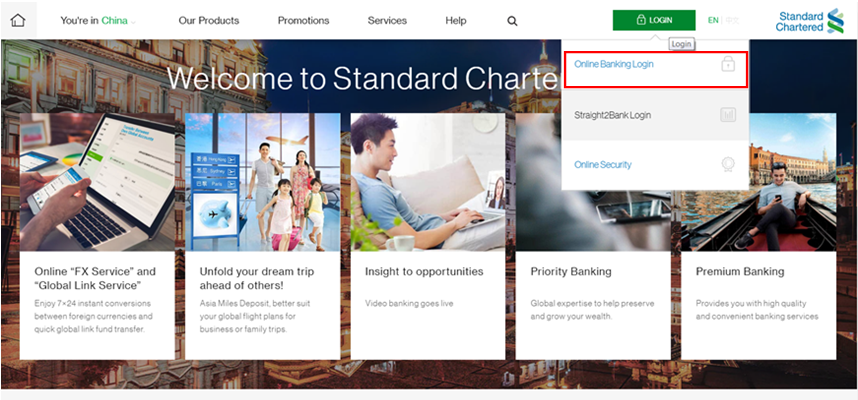
Task: Open Unfold your dream trip ahead of others title
Action: tap(257, 278)
